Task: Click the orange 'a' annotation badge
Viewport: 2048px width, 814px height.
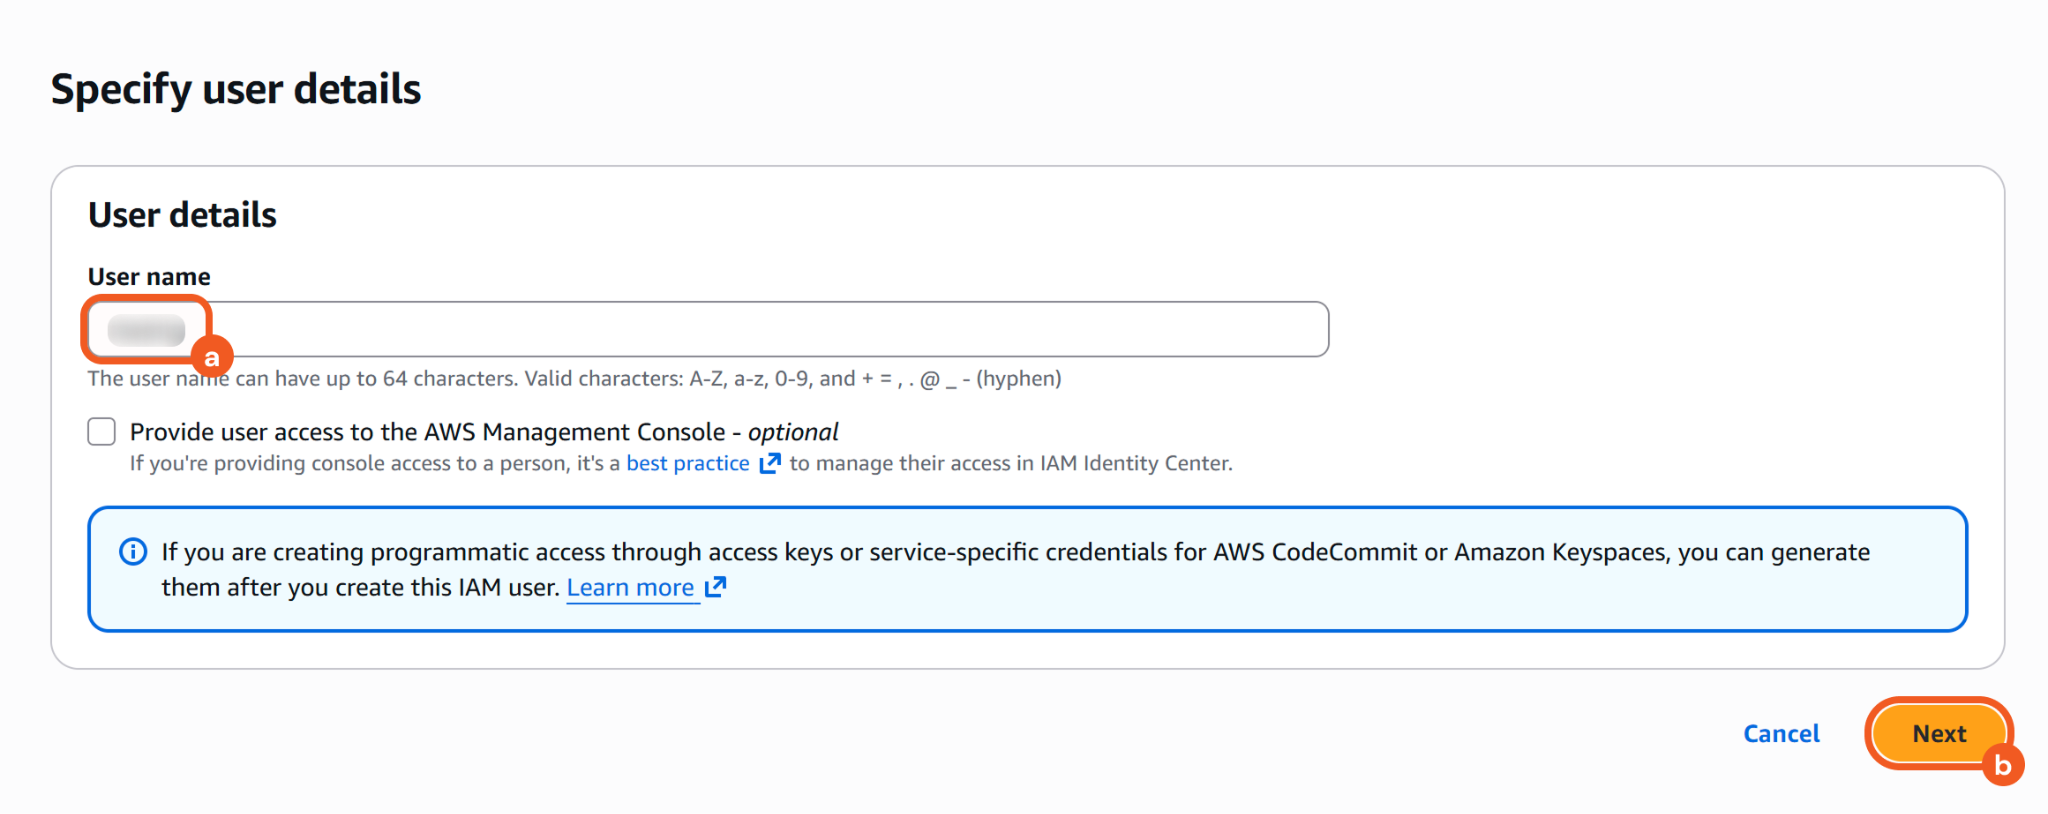Action: tap(212, 357)
